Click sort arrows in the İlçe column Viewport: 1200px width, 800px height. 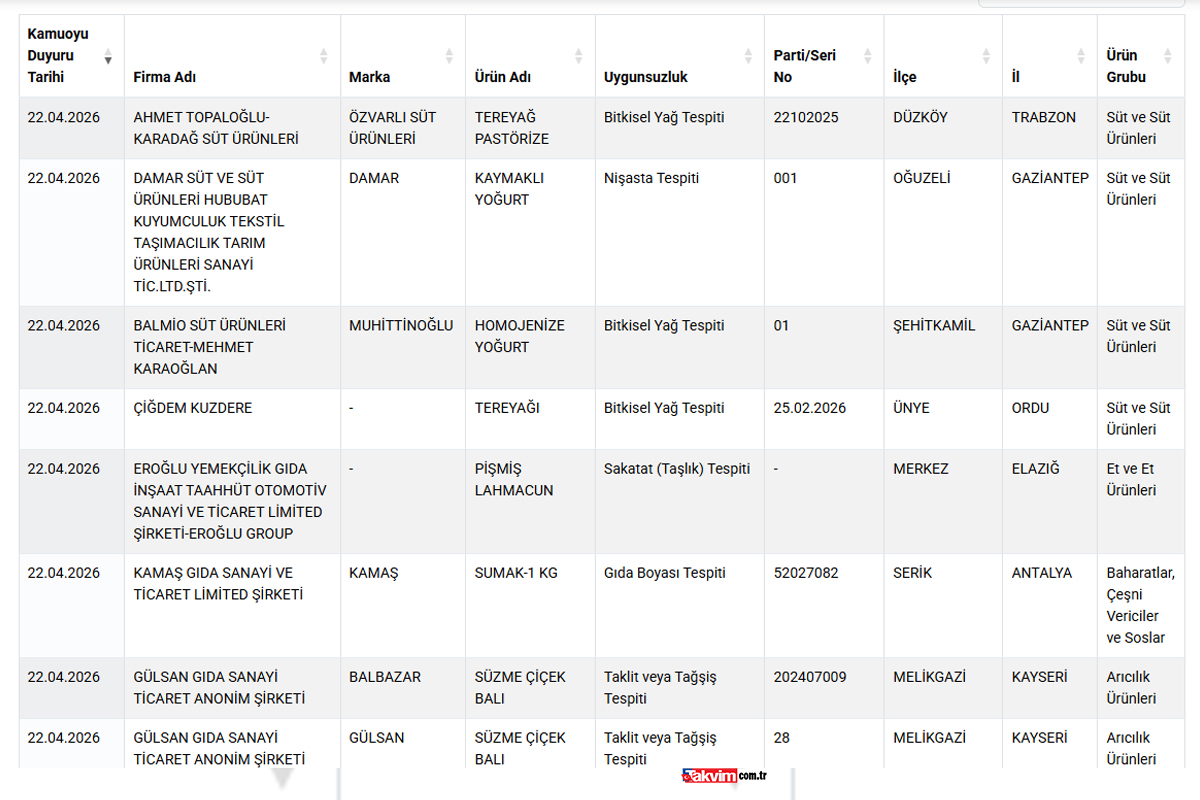(986, 56)
